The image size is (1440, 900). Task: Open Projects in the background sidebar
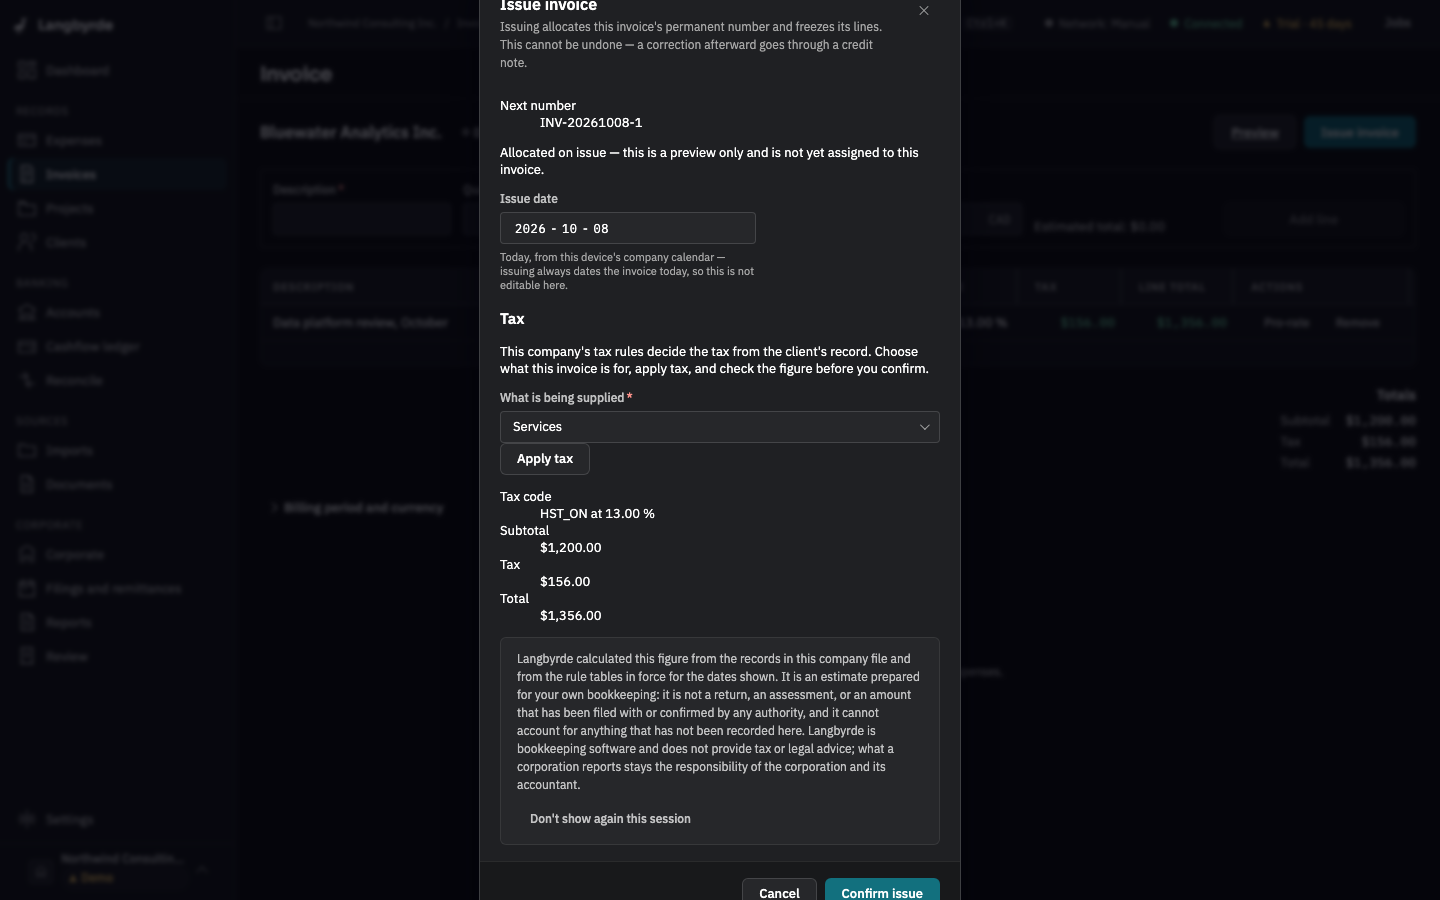point(116,209)
